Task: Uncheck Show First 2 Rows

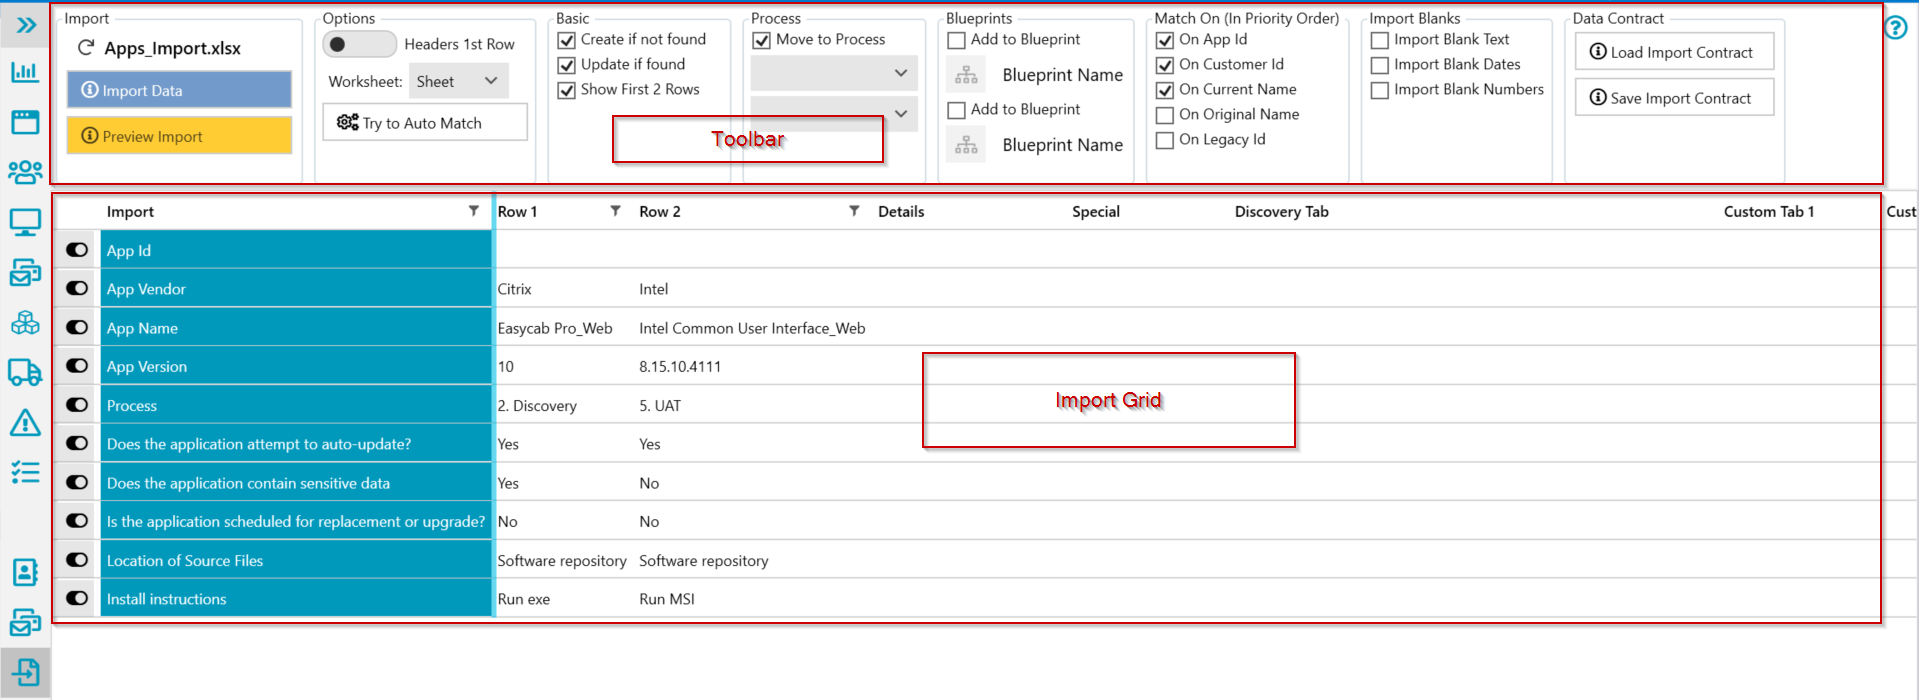Action: coord(567,90)
